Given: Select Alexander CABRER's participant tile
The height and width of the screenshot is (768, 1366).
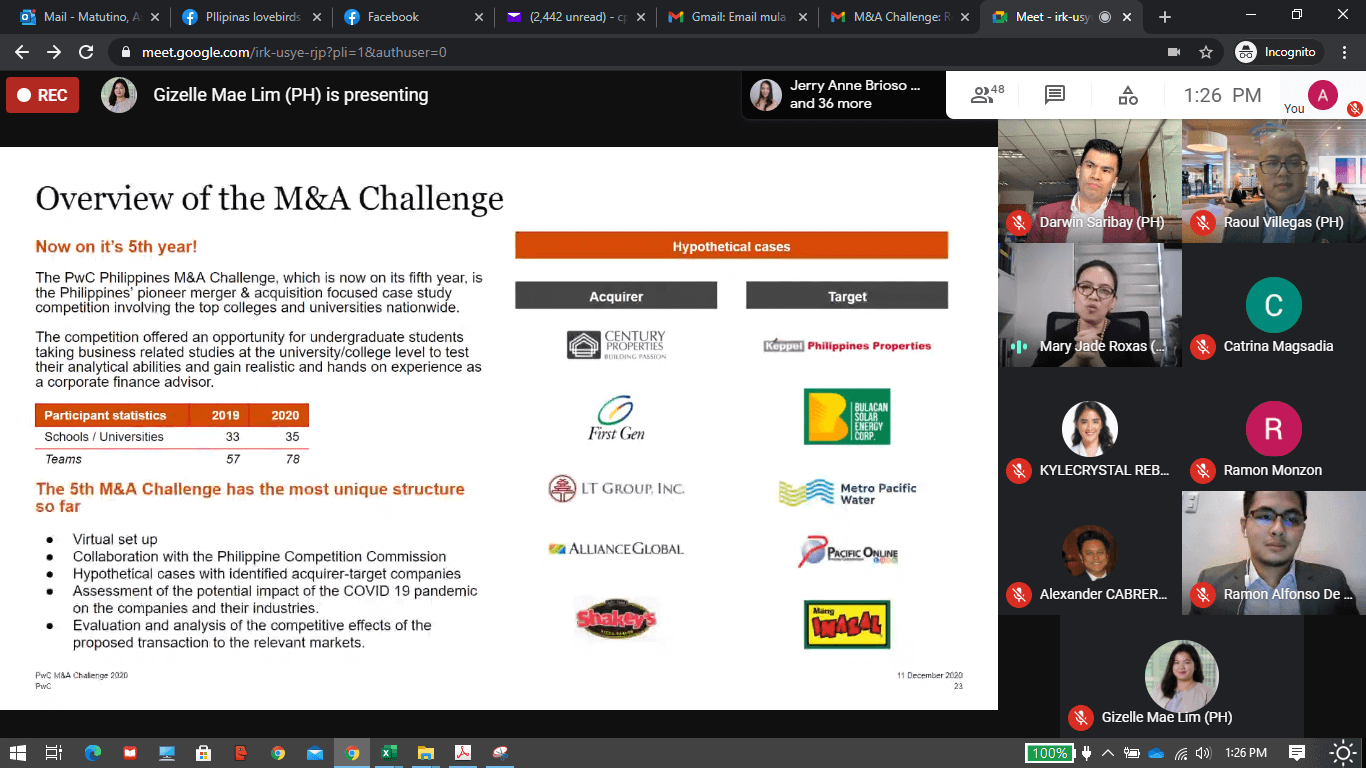Looking at the screenshot, I should (1089, 553).
